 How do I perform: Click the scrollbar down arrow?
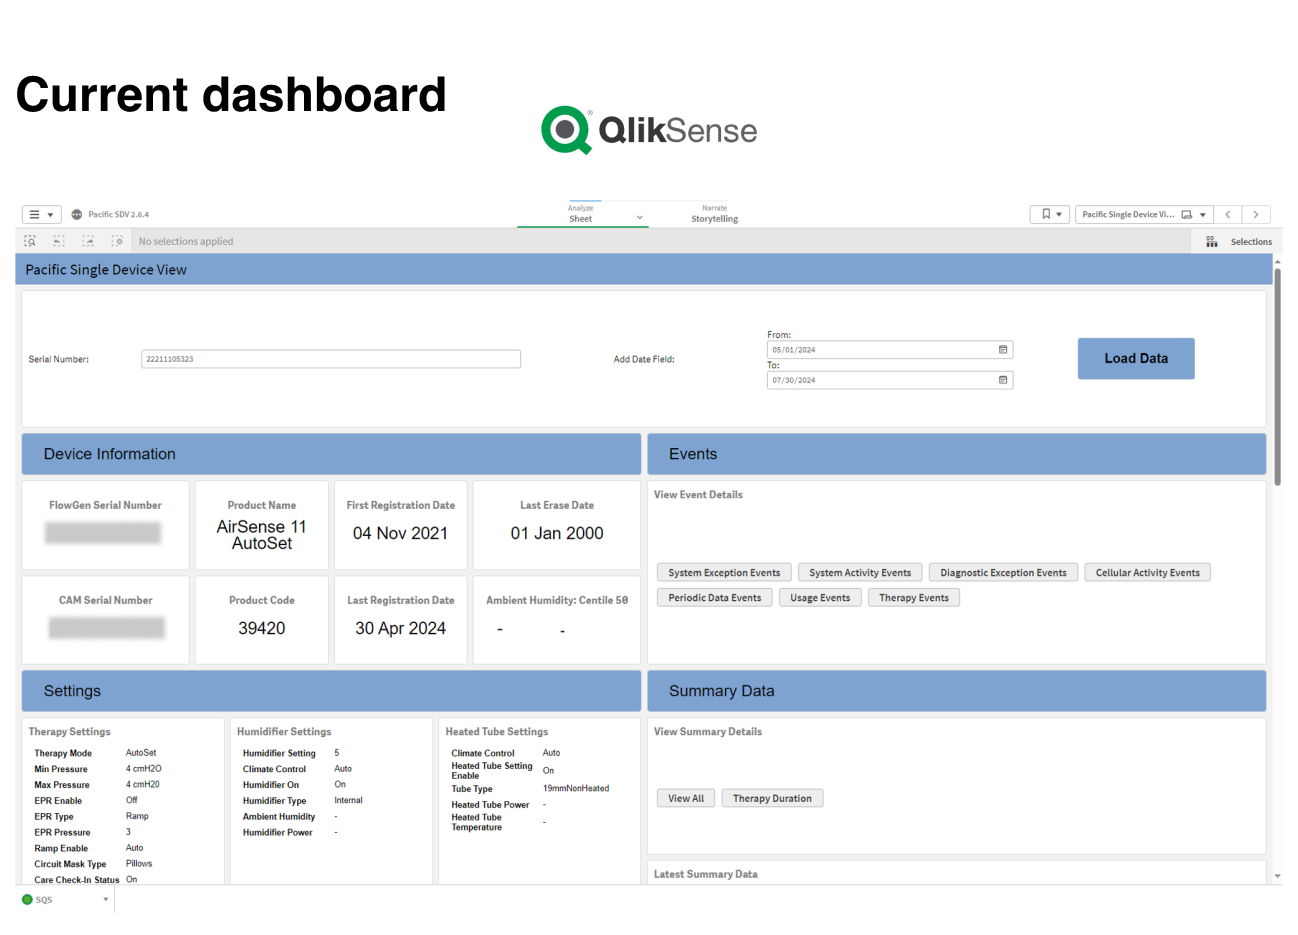tap(1277, 876)
